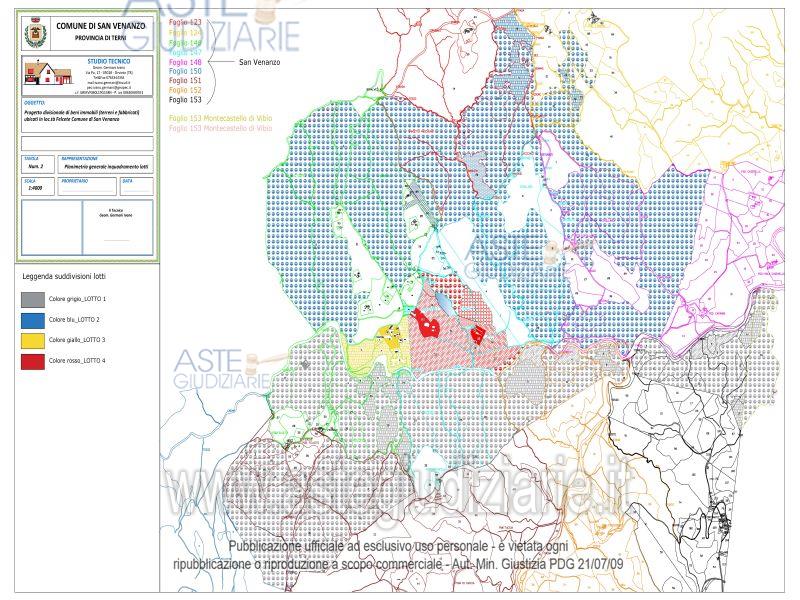Select the yellow LOTTO 3 color swatch
Viewport: 800px width, 600px height.
point(33,340)
